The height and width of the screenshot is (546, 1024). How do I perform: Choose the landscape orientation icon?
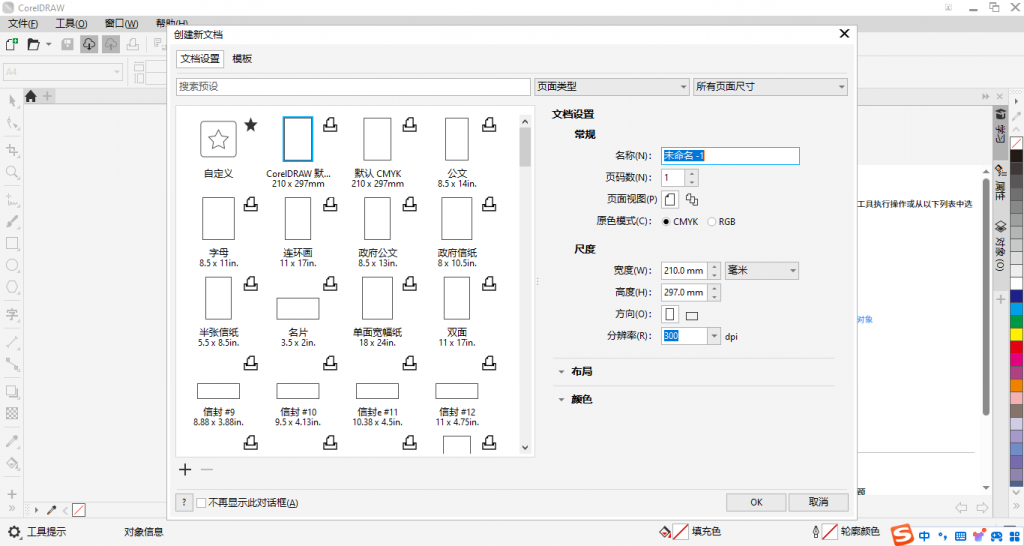692,315
